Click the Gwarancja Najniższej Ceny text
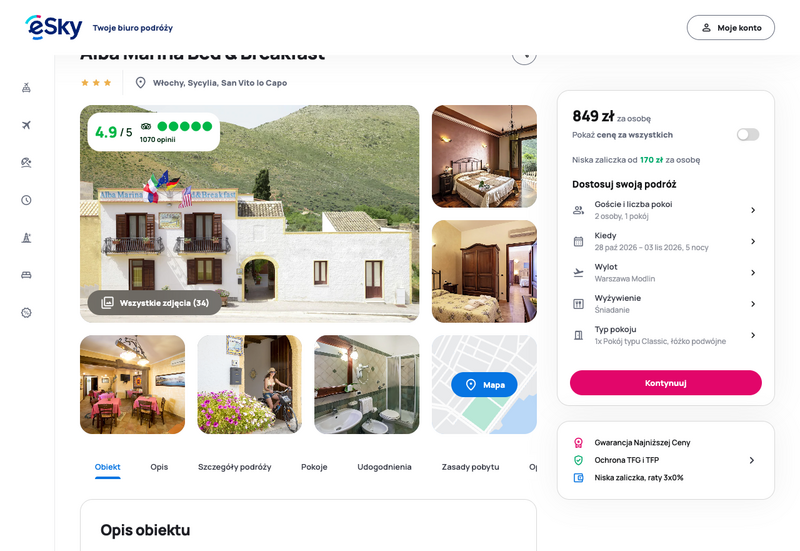The image size is (800, 551). click(x=642, y=443)
